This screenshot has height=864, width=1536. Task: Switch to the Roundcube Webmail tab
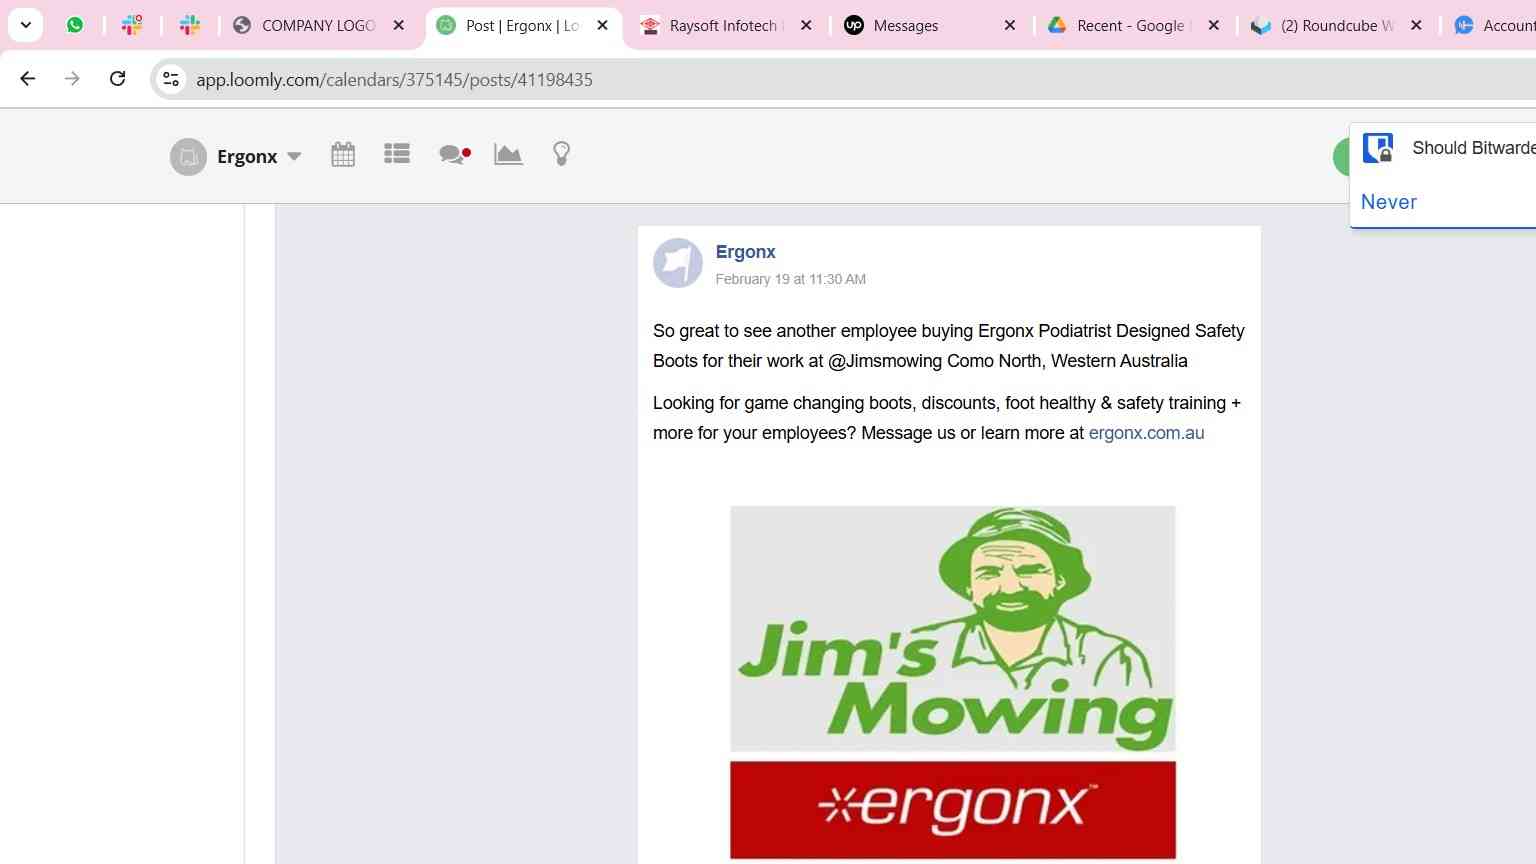point(1336,26)
